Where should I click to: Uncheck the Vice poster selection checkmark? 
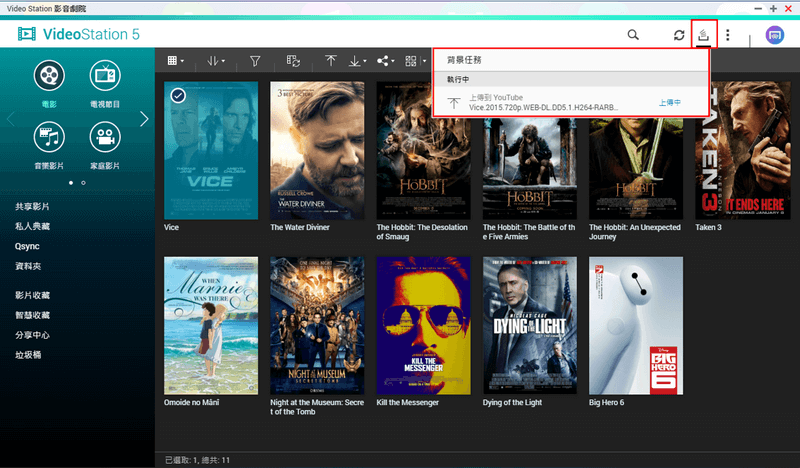[178, 95]
